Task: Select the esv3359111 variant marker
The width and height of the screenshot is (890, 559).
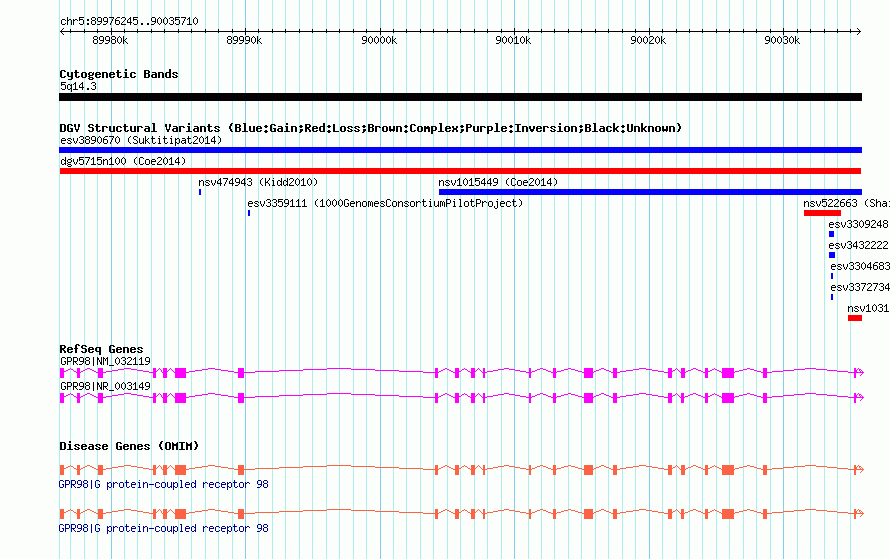Action: pos(249,213)
